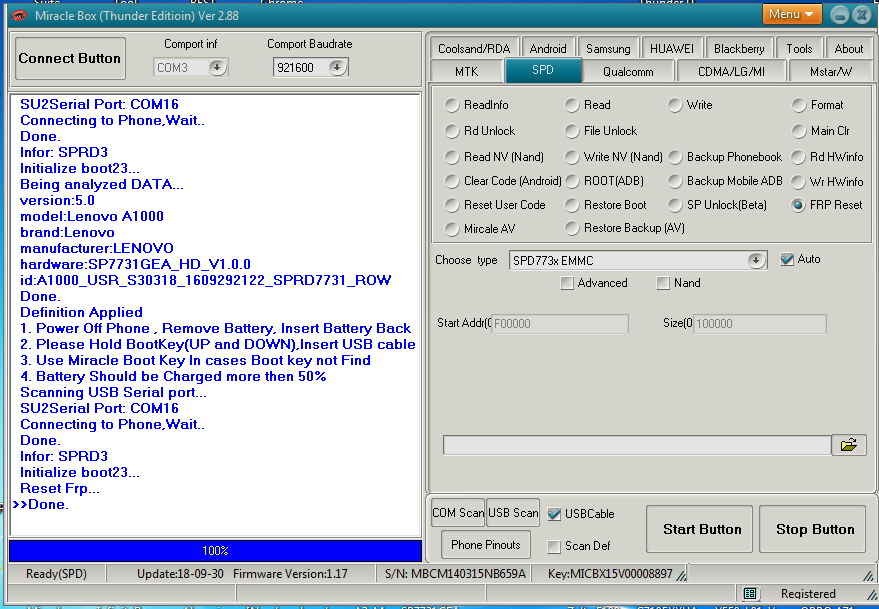The height and width of the screenshot is (609, 879).
Task: Toggle the USBCable checkbox
Action: pos(554,514)
